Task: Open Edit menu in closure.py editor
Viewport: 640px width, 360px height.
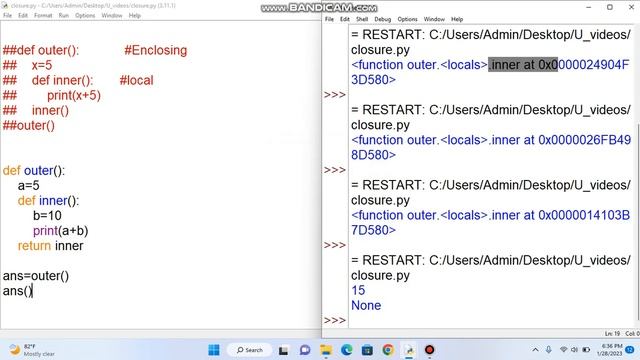Action: tap(23, 16)
